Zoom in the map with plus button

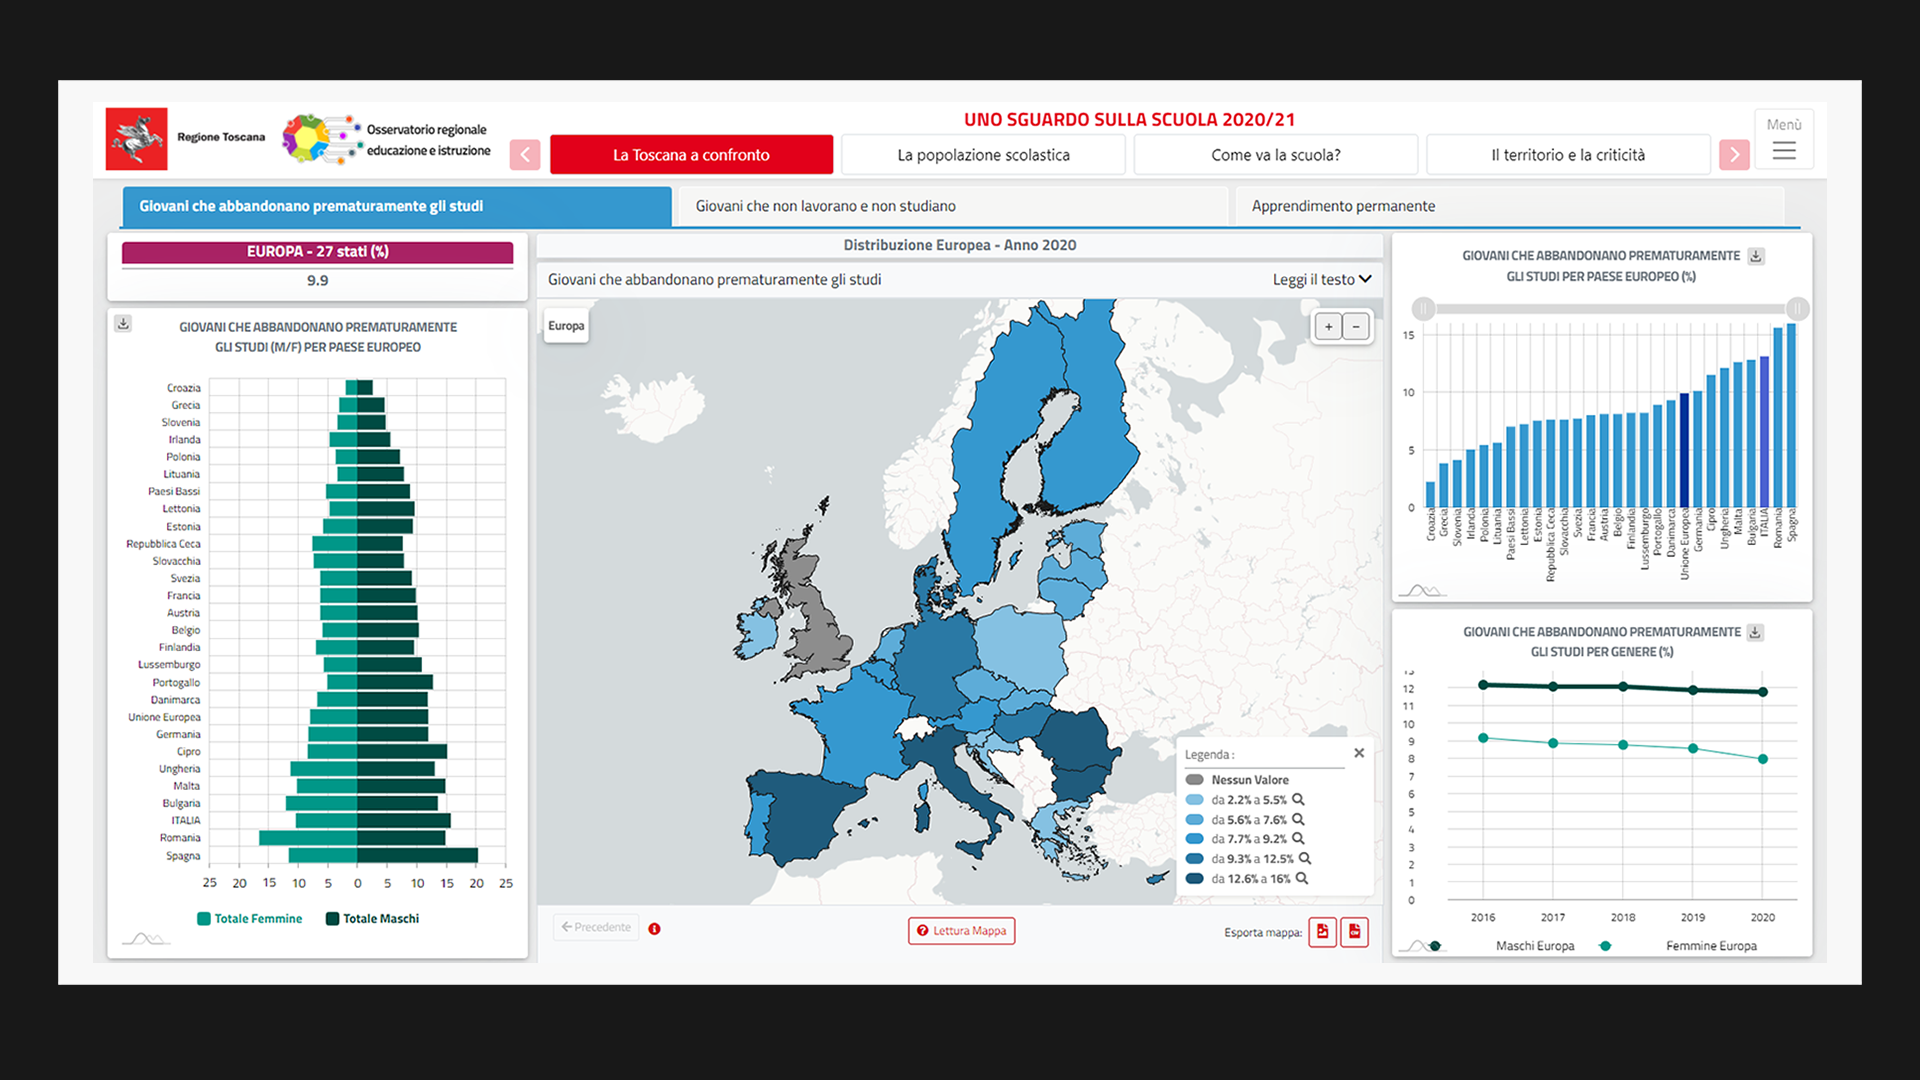pos(1328,327)
